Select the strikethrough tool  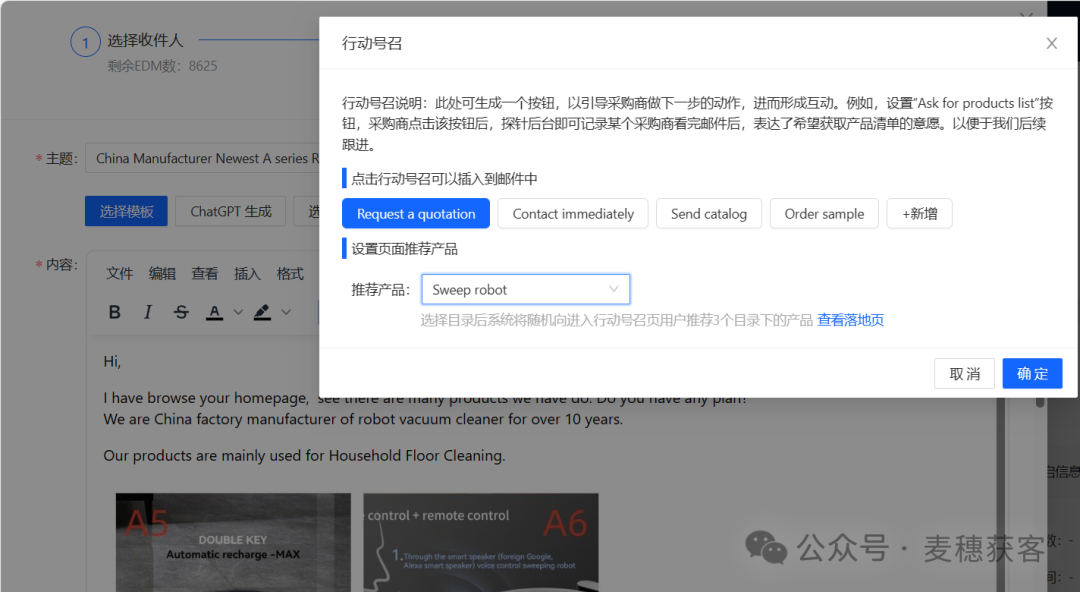pyautogui.click(x=180, y=311)
